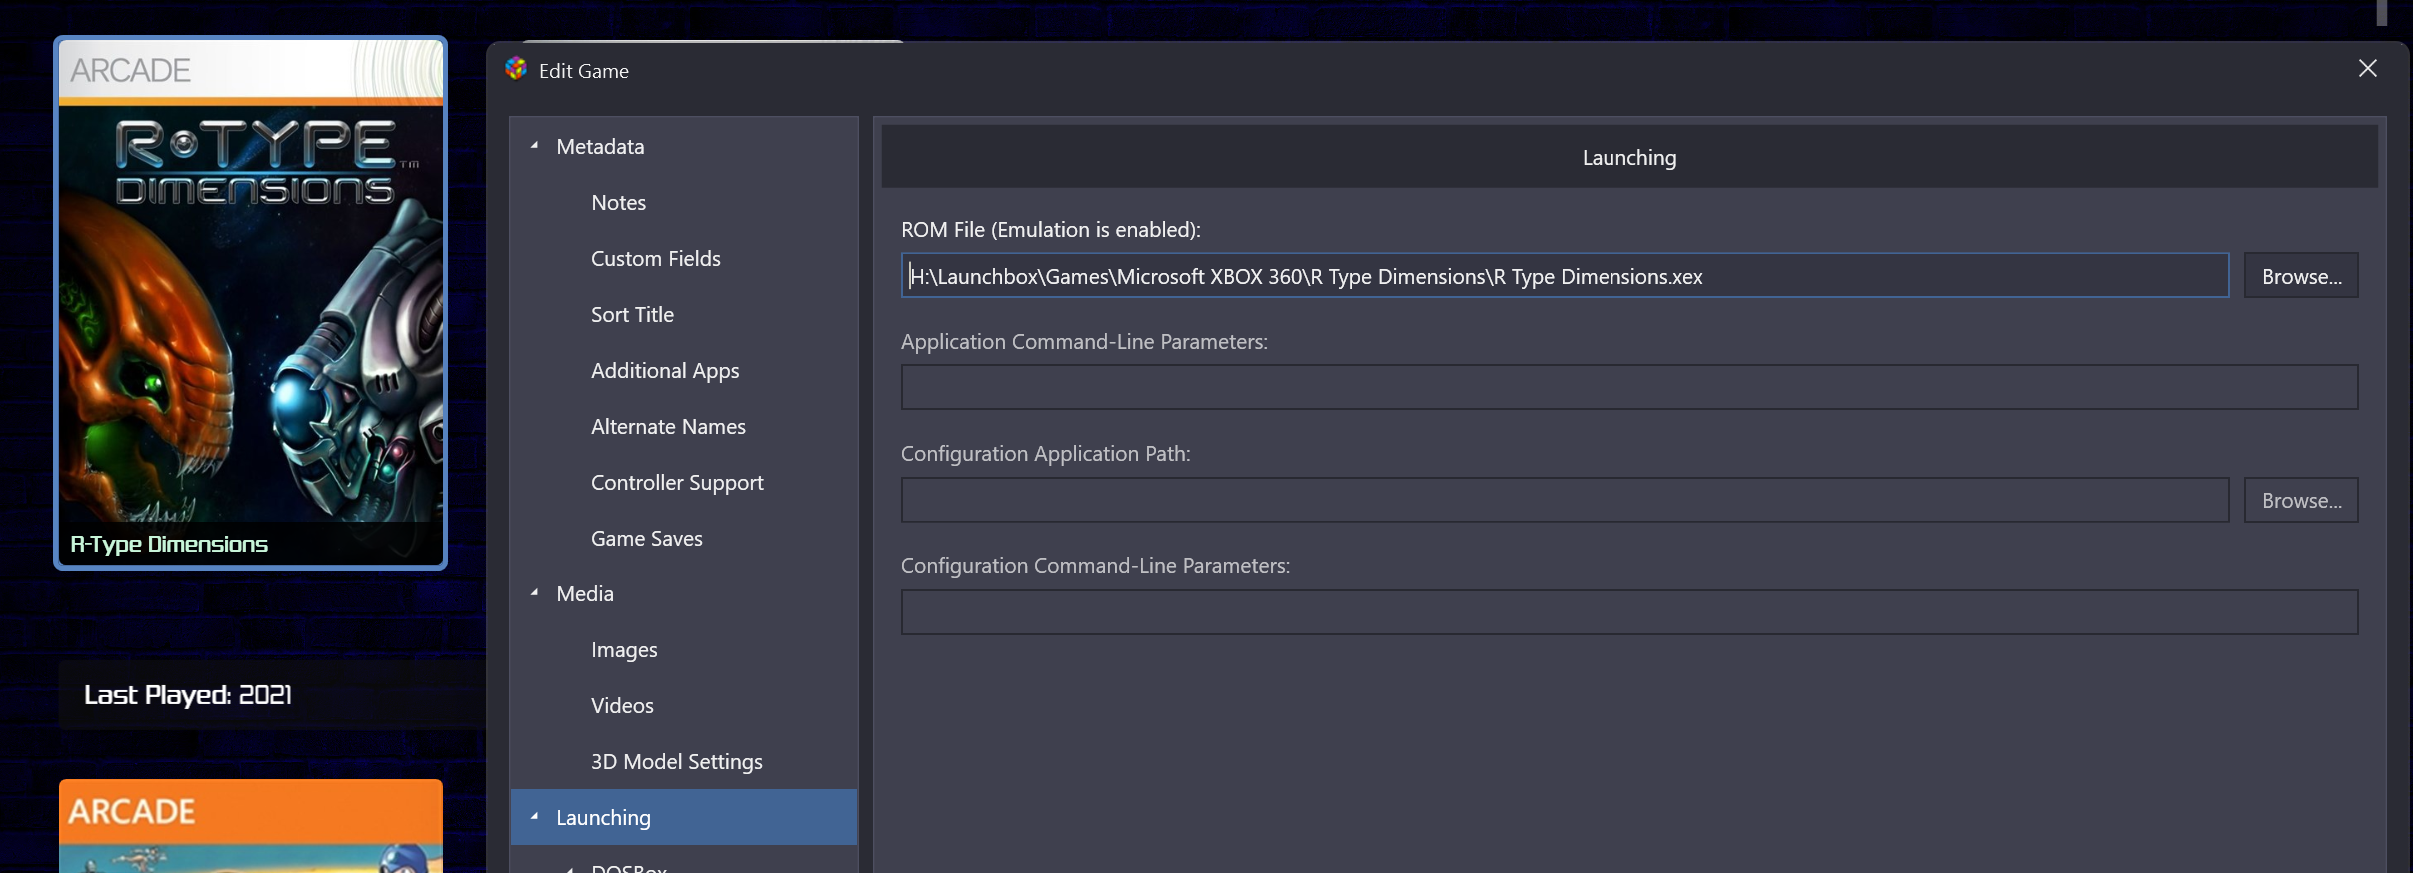Select Images under Media

click(x=624, y=649)
